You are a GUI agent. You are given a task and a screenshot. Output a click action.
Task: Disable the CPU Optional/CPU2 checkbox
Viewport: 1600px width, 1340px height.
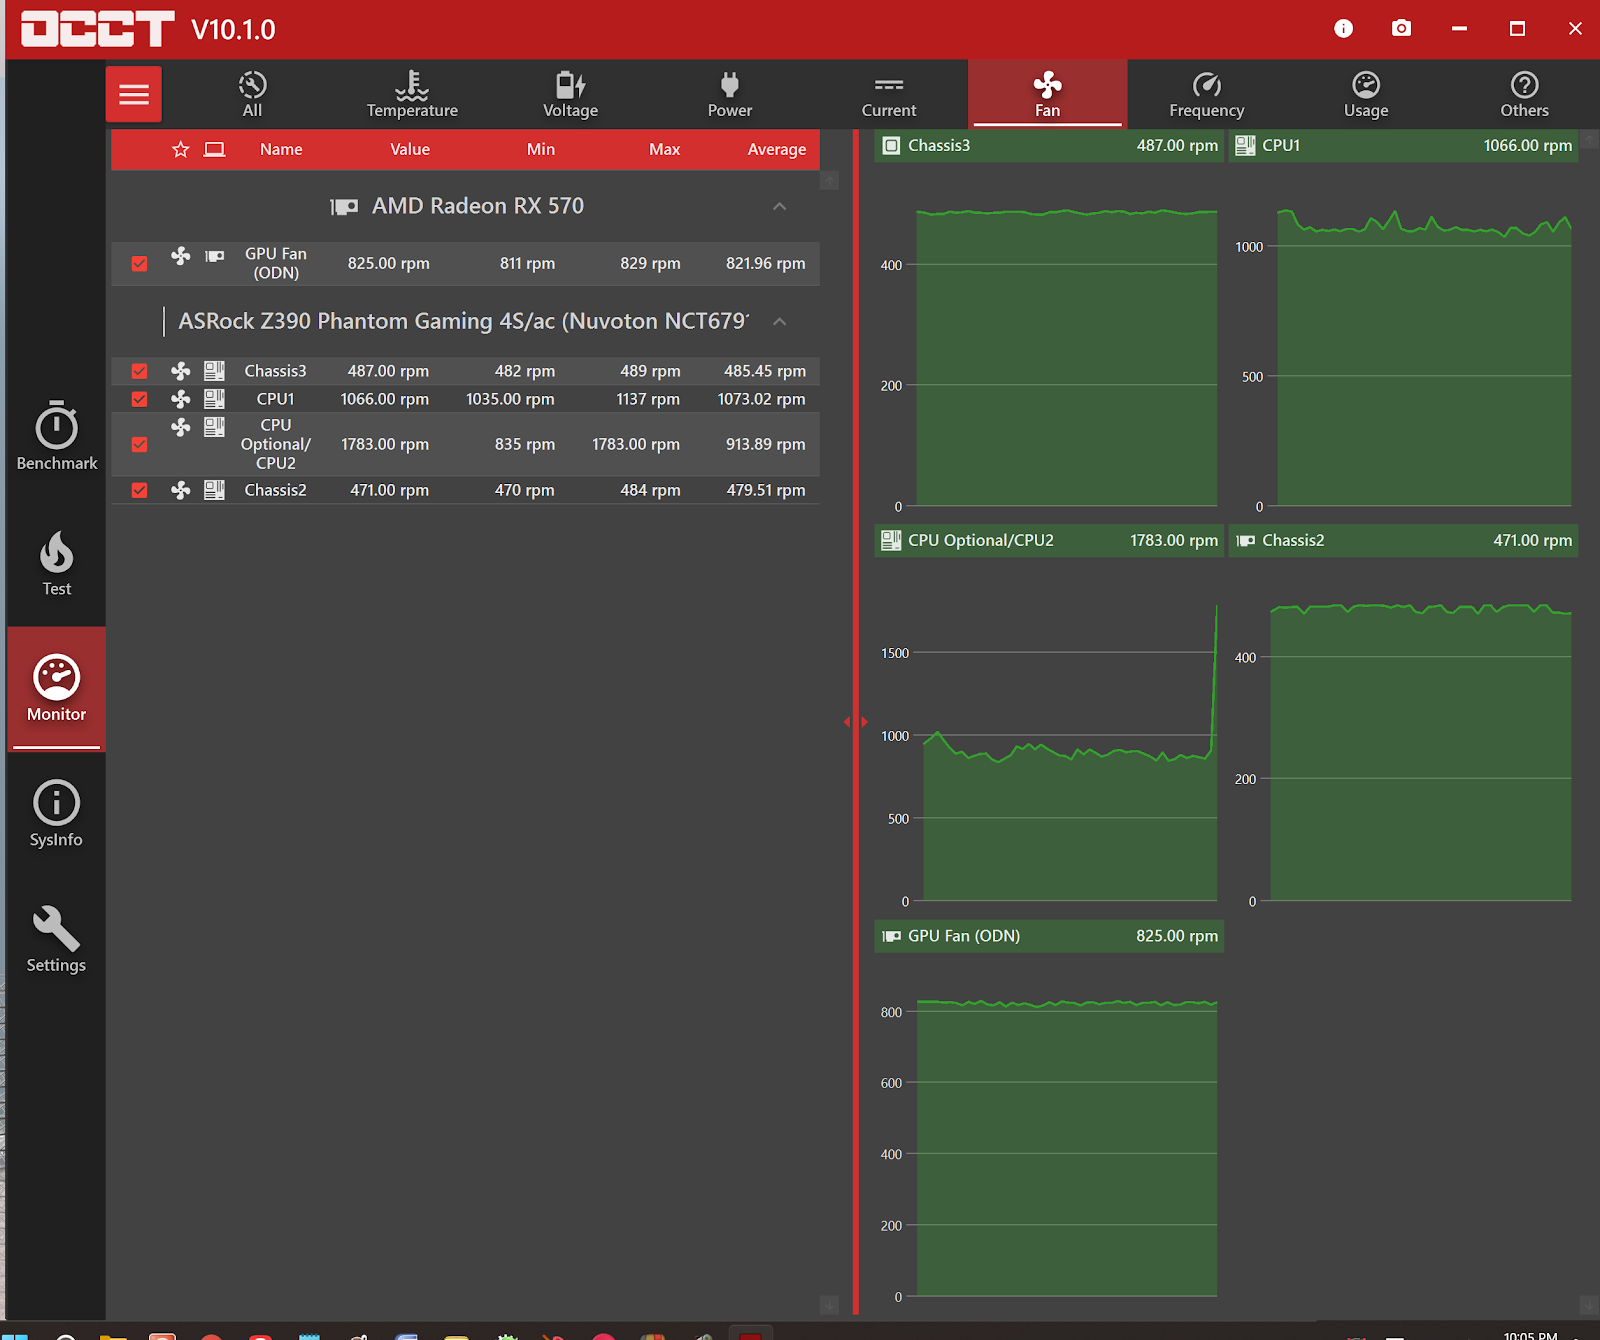tap(140, 444)
